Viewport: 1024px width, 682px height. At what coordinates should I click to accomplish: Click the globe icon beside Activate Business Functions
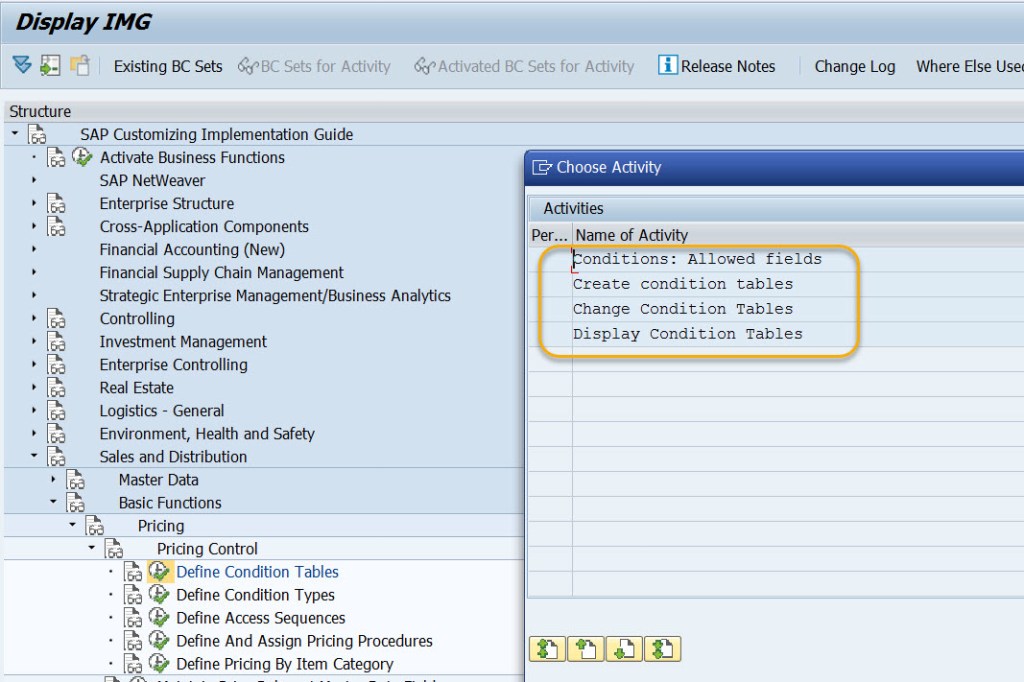click(82, 157)
